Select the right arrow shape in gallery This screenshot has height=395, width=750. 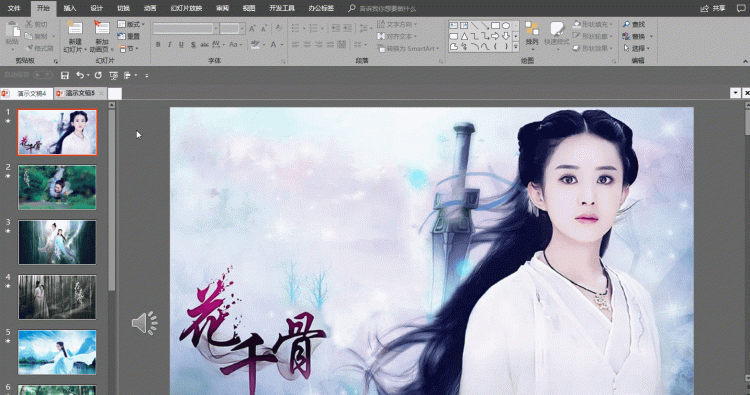[496, 36]
